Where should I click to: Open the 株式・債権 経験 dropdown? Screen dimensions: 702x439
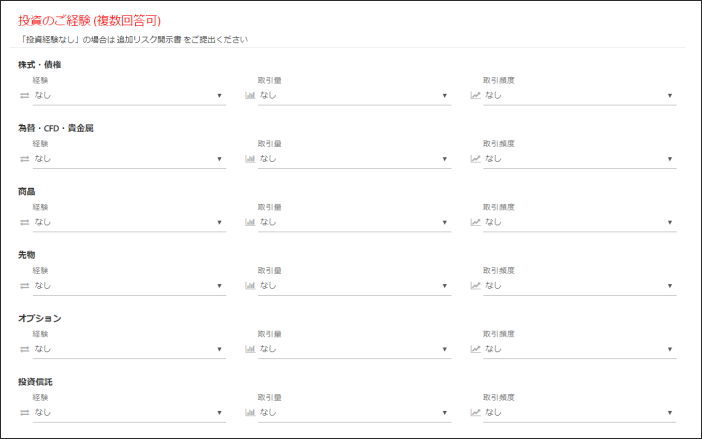(x=129, y=95)
